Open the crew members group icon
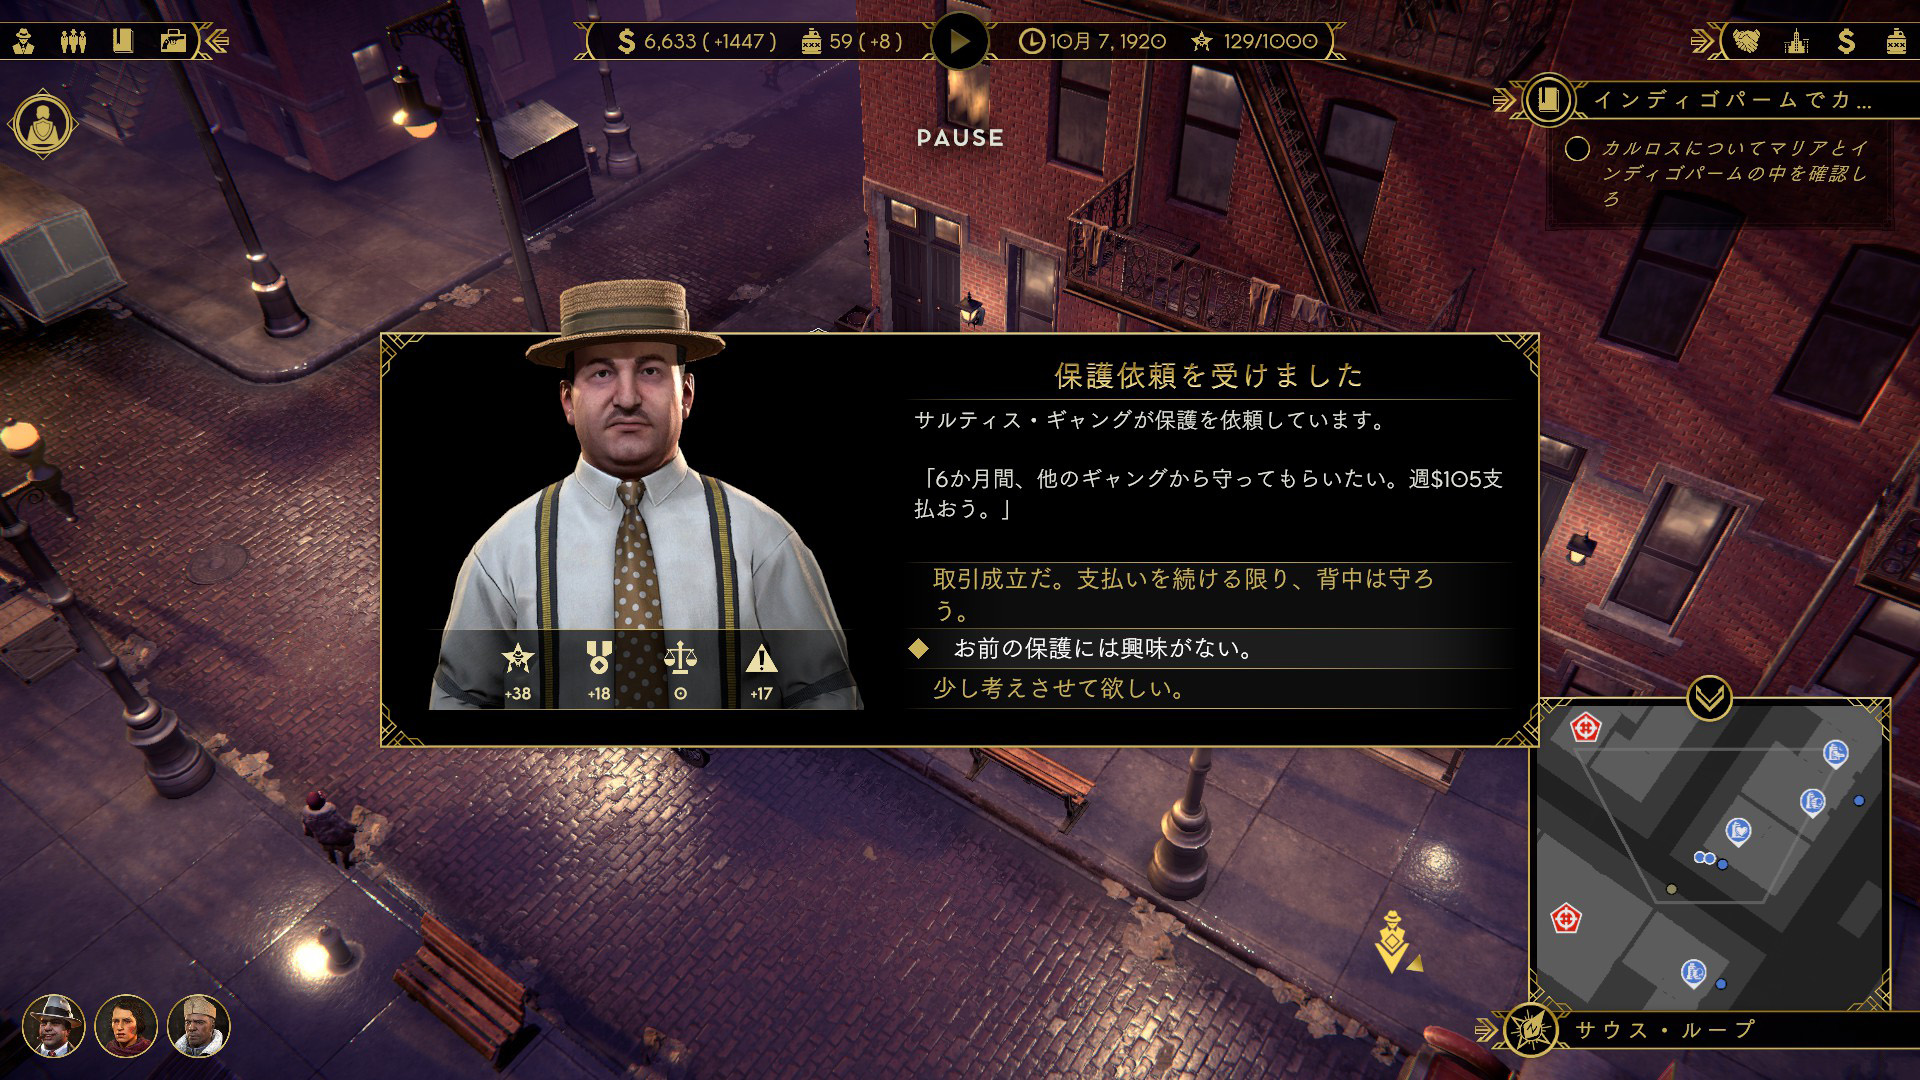The width and height of the screenshot is (1920, 1080). (74, 41)
